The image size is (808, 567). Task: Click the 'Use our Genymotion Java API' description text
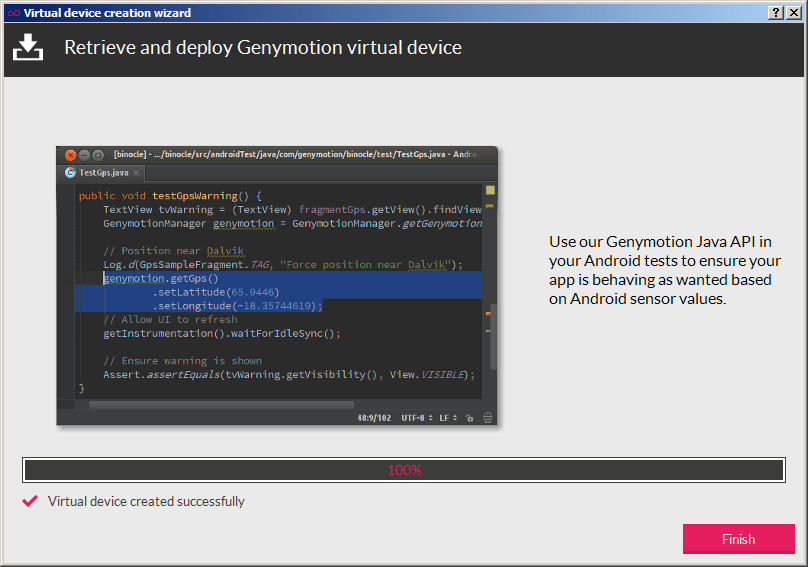click(665, 270)
